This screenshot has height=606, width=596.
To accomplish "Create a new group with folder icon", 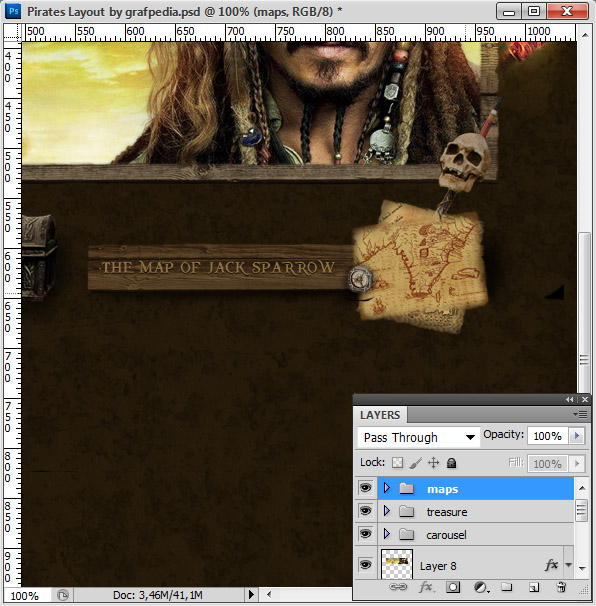I will click(507, 587).
